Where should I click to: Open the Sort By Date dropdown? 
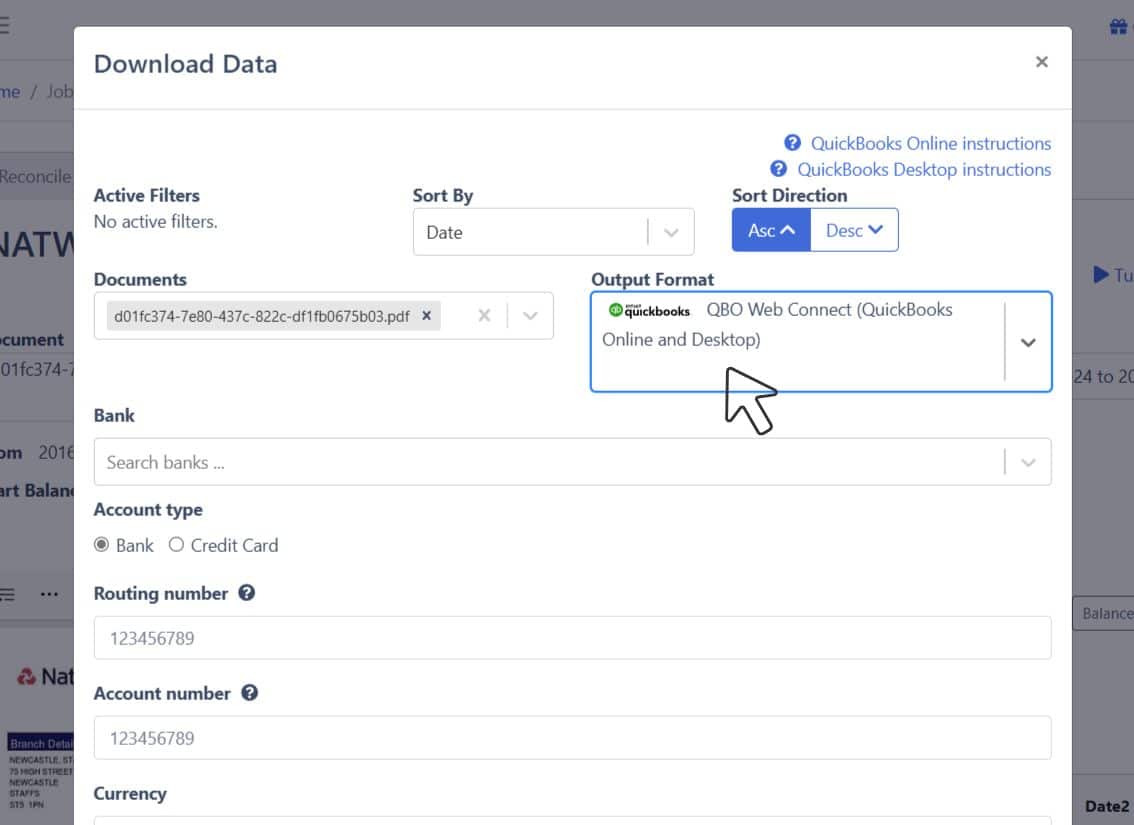pyautogui.click(x=553, y=232)
